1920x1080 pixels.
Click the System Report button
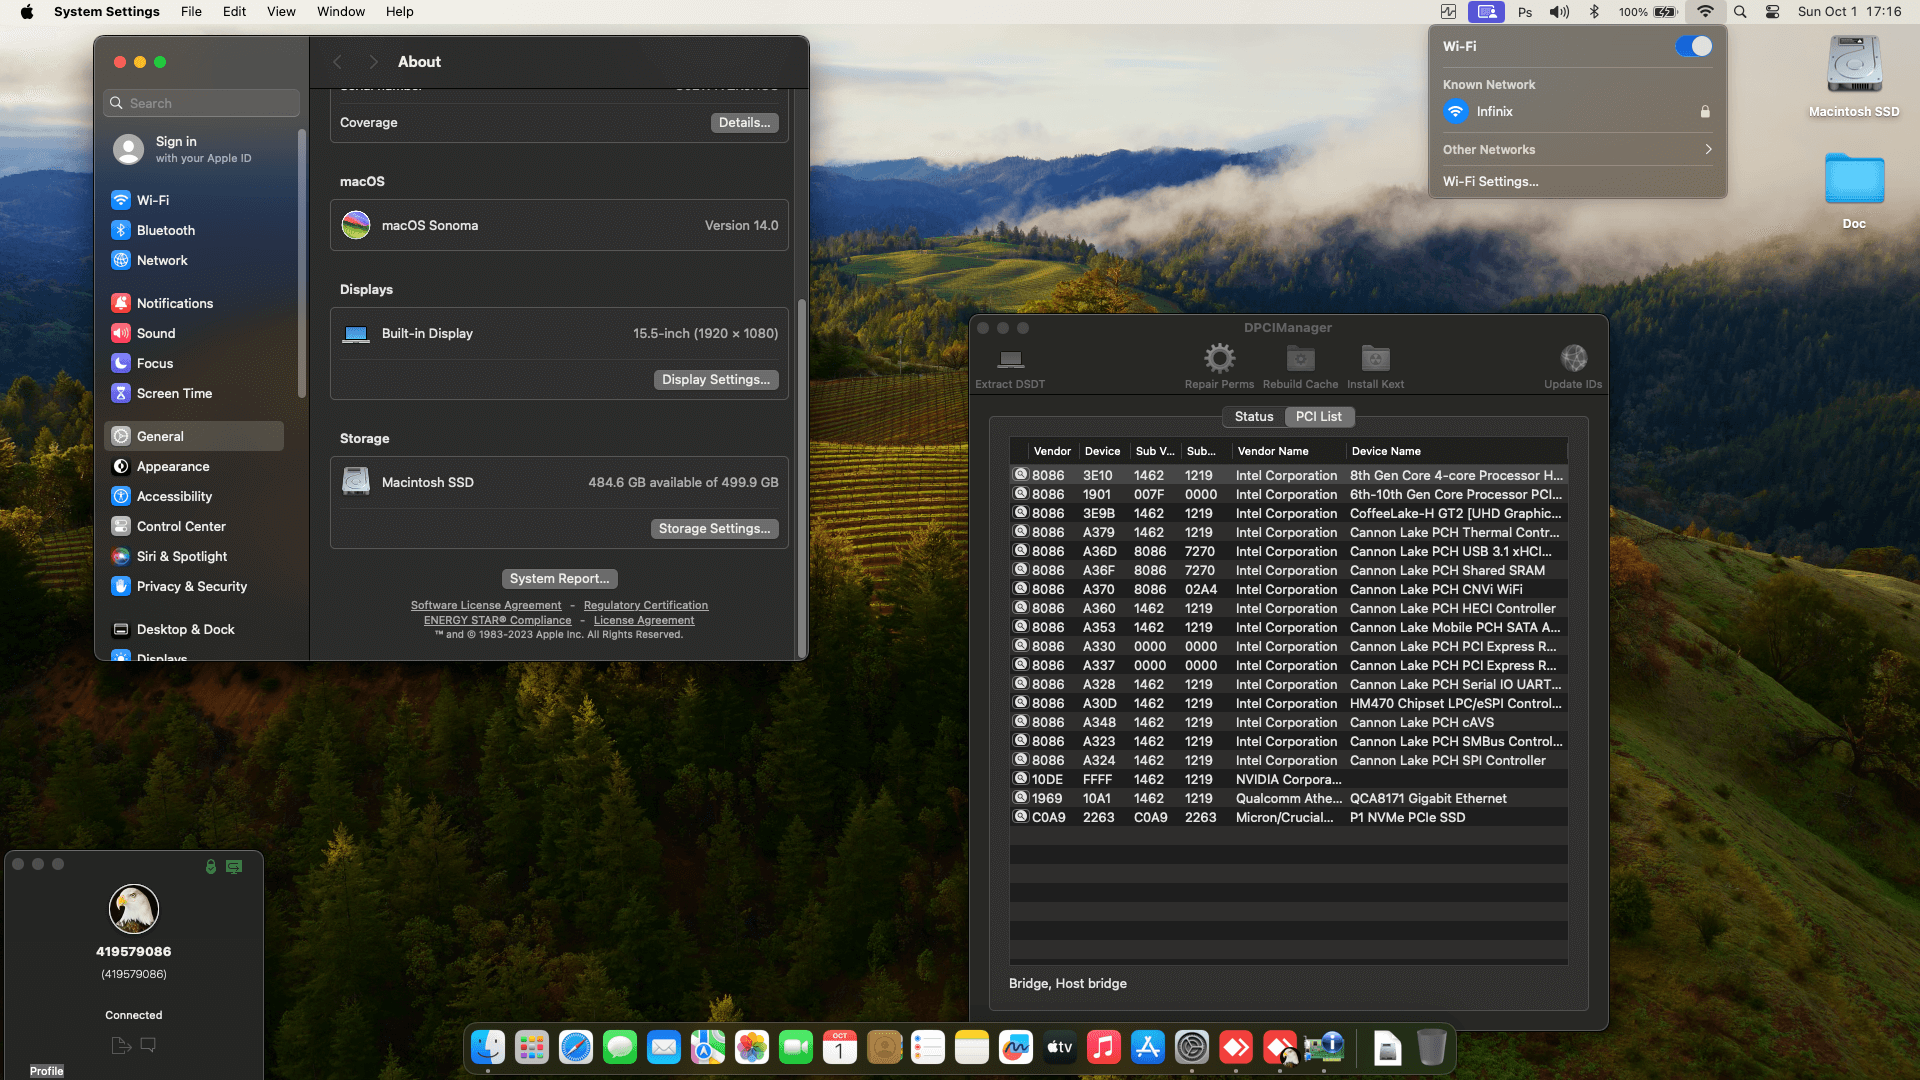[559, 578]
